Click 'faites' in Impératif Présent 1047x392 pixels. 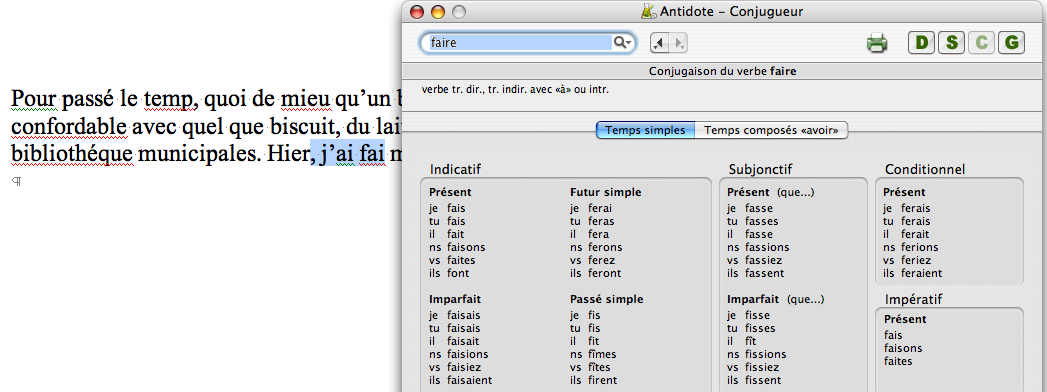tap(898, 361)
